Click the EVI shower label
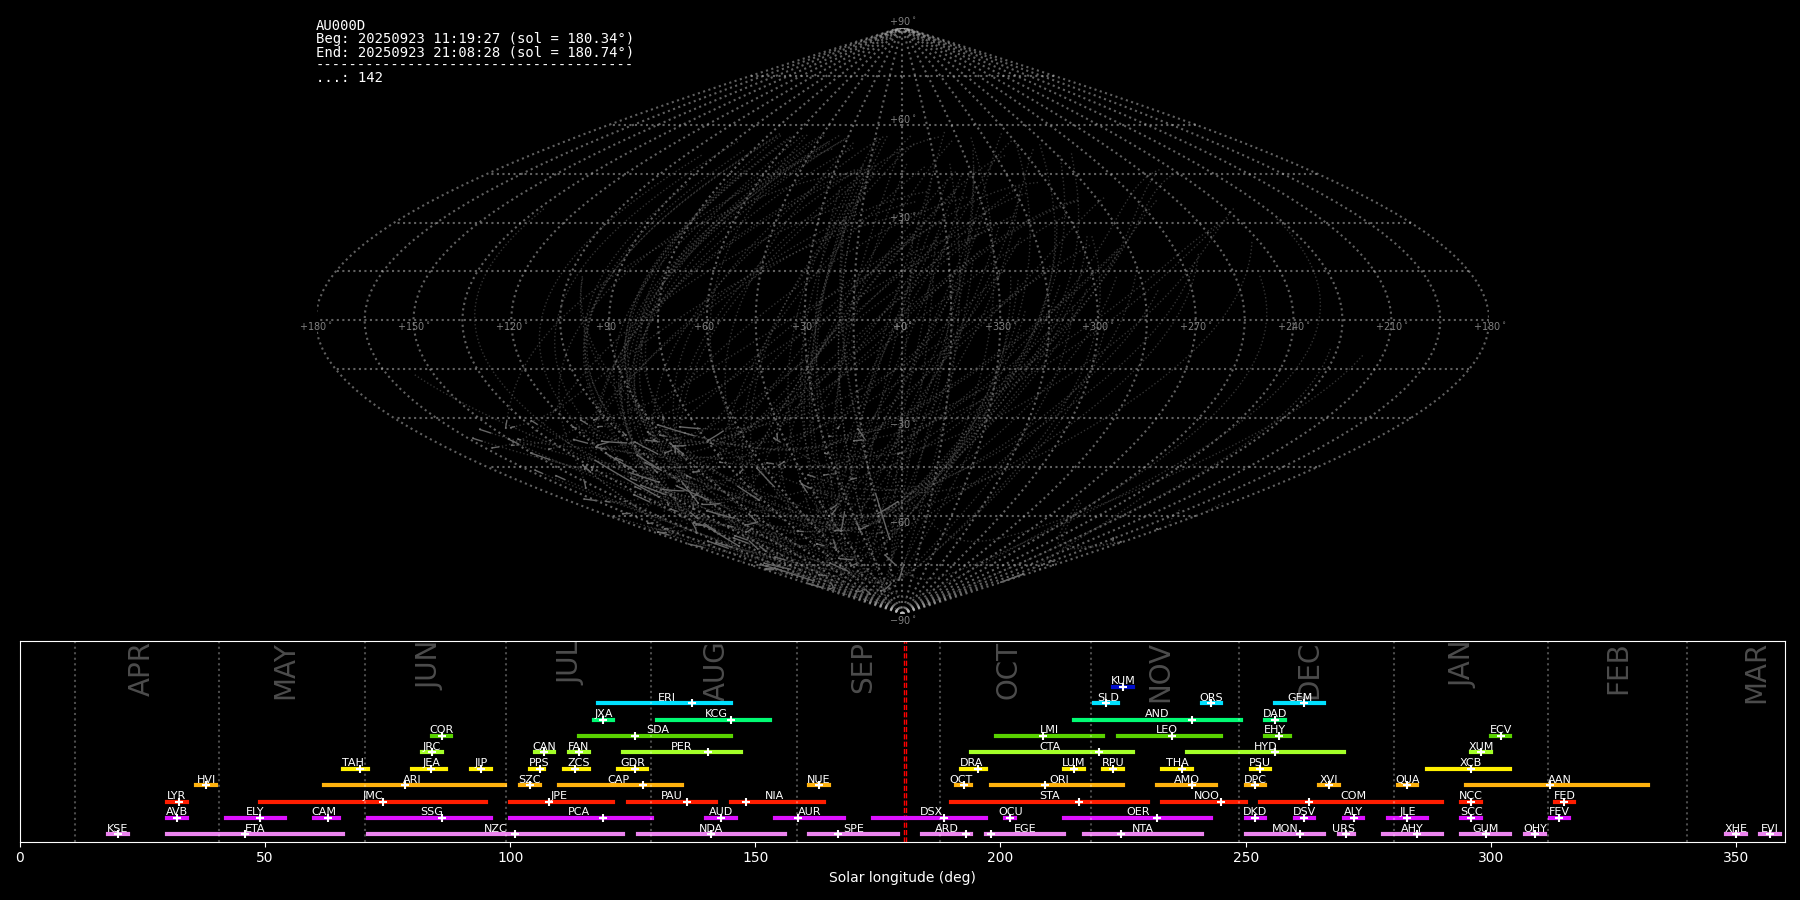 pos(1769,829)
